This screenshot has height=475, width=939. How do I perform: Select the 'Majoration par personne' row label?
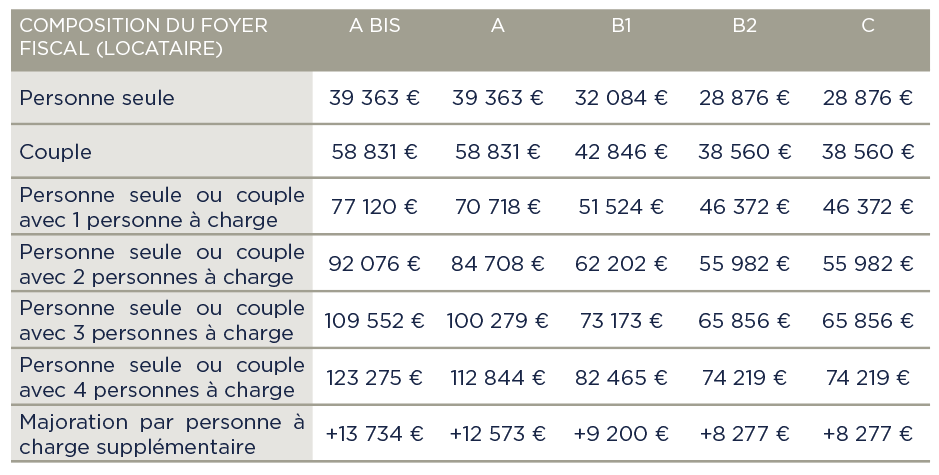click(161, 434)
